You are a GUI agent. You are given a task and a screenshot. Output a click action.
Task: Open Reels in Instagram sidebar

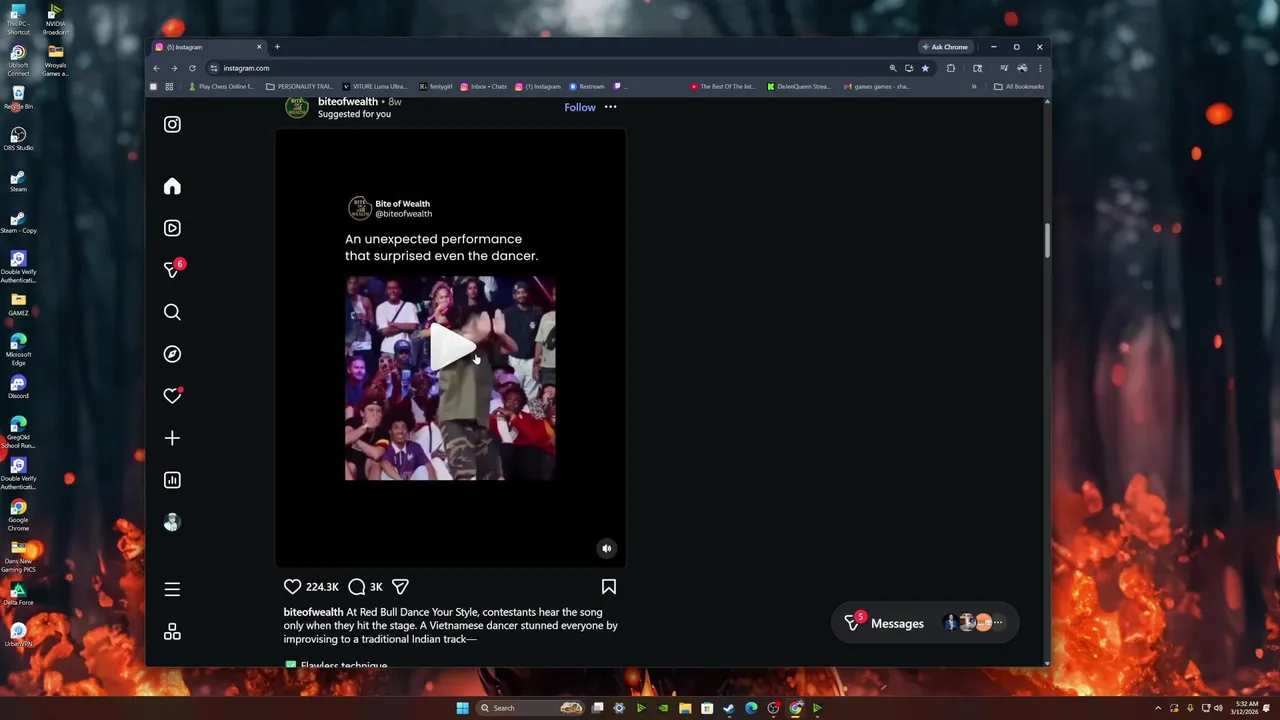172,228
